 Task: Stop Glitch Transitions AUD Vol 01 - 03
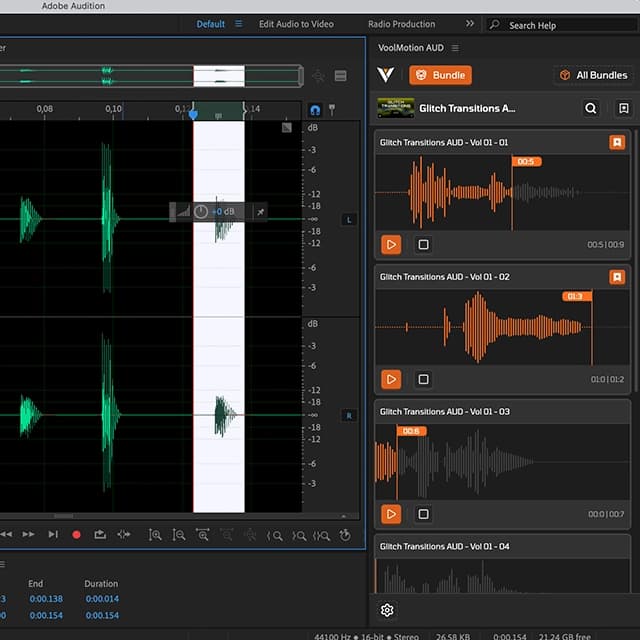click(x=423, y=514)
